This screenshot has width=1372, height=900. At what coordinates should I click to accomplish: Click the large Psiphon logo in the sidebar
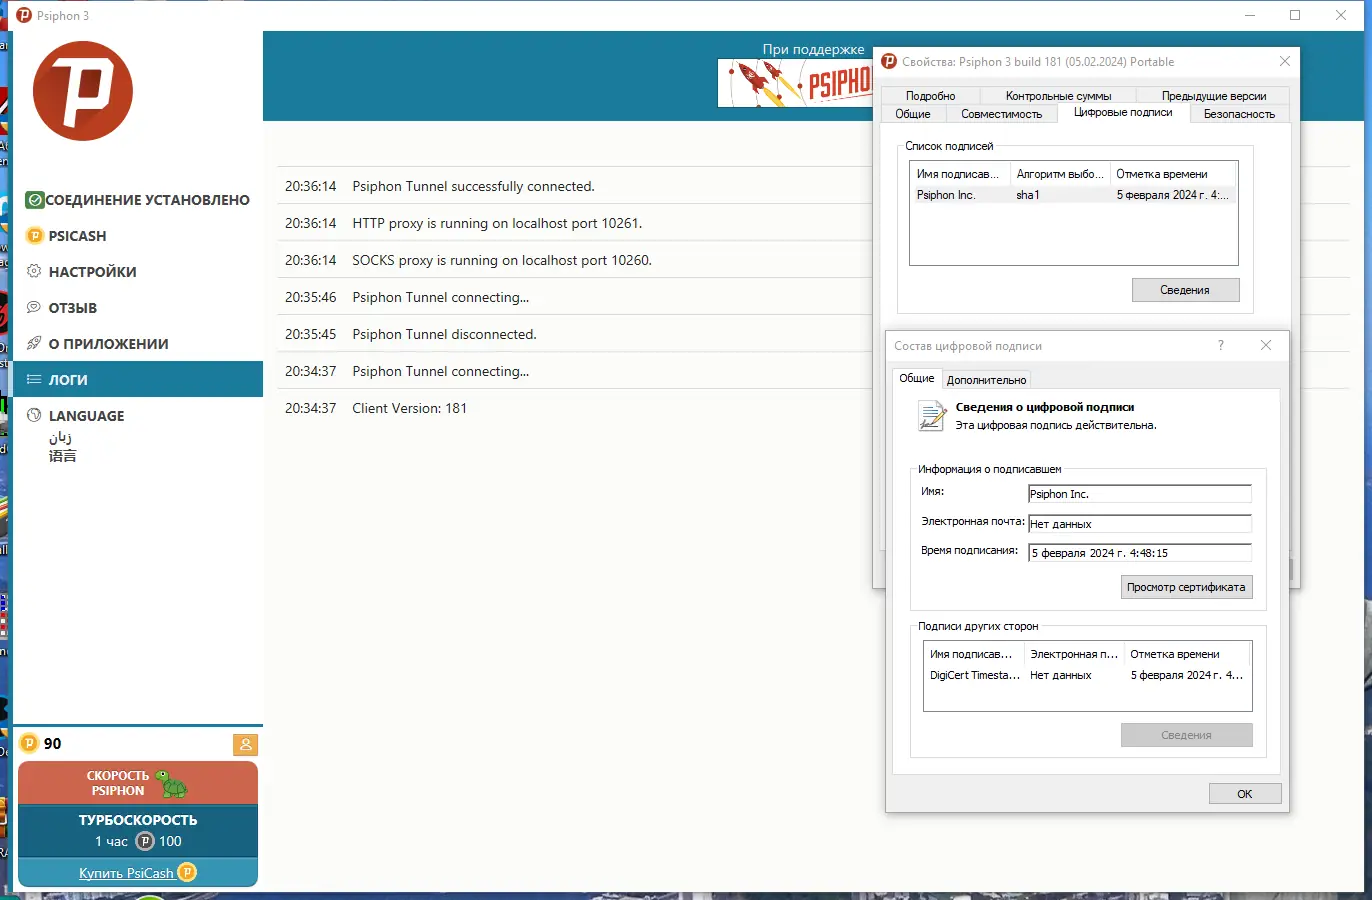point(83,91)
